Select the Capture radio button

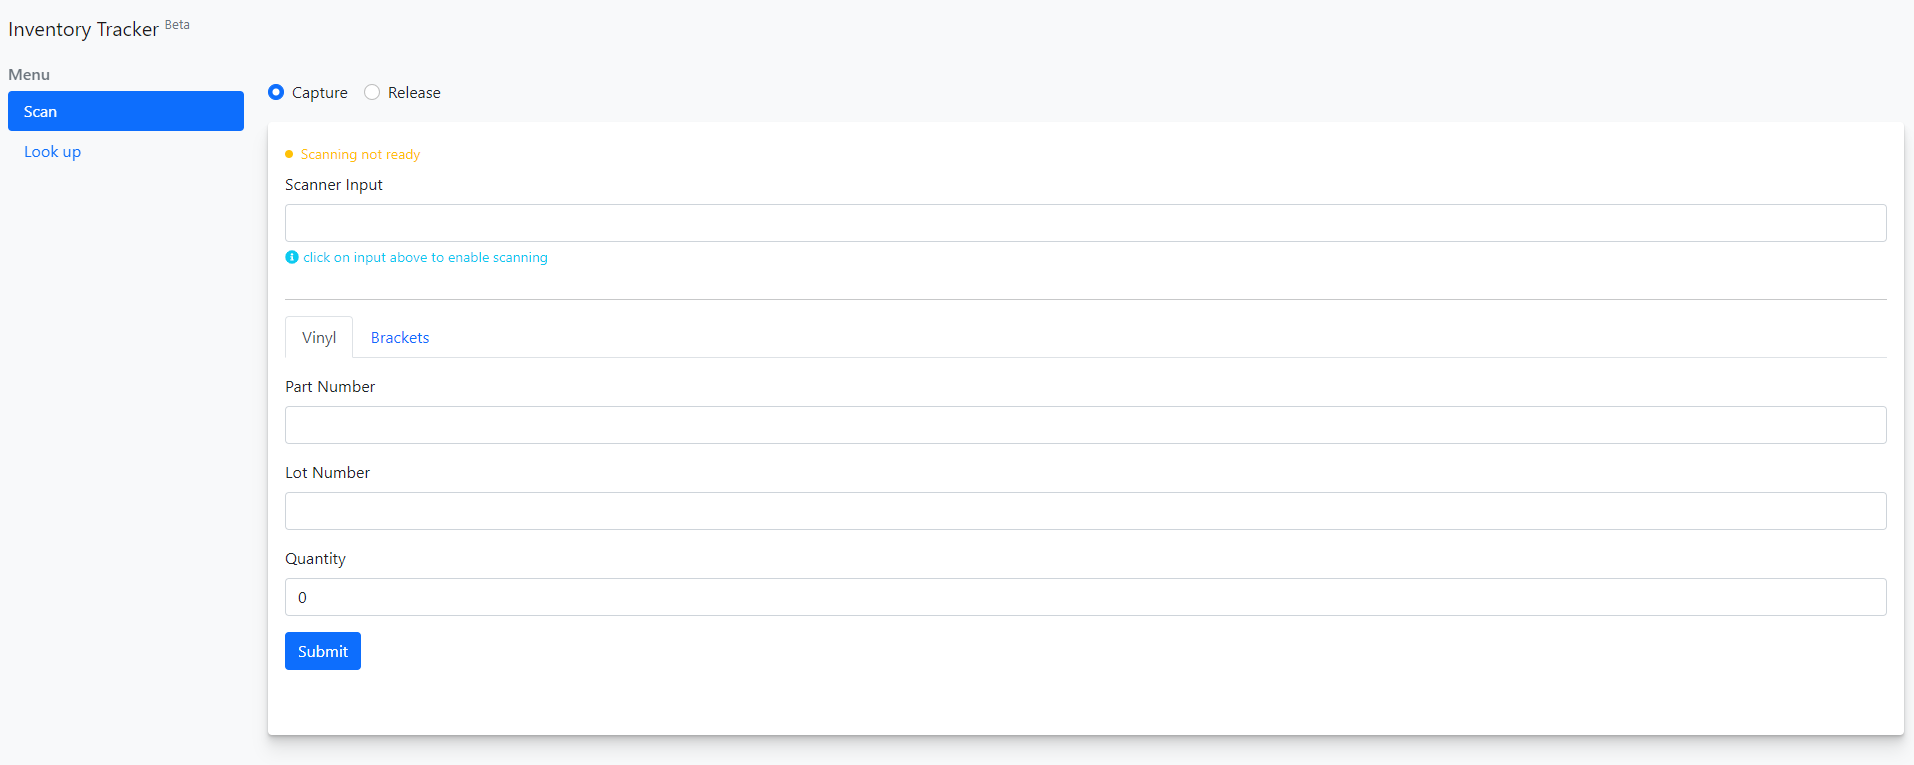point(276,92)
